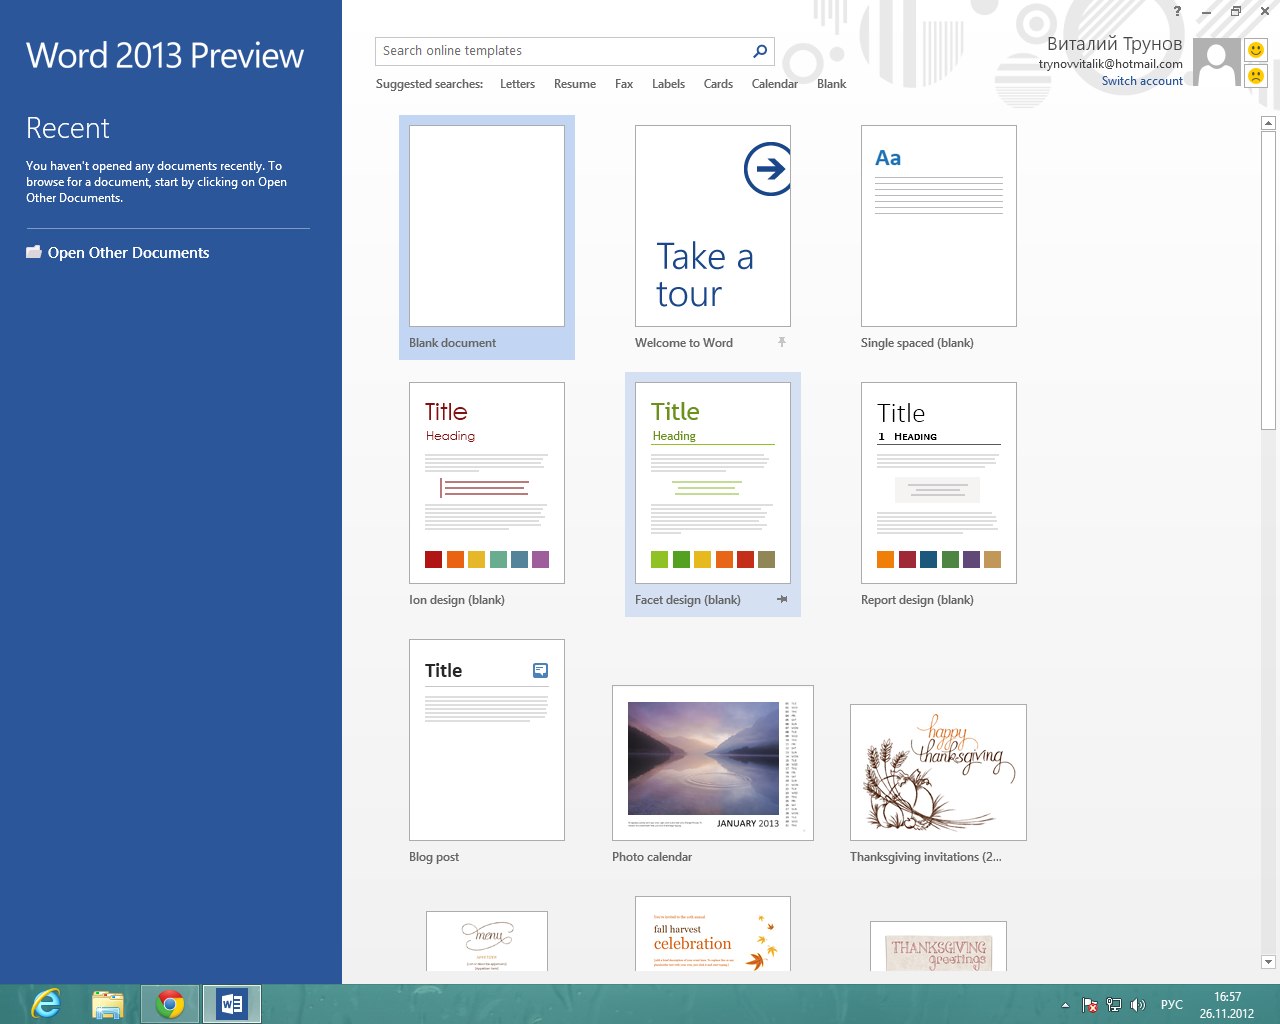The height and width of the screenshot is (1024, 1280).
Task: Show hidden system tray icons
Action: (x=1065, y=1005)
